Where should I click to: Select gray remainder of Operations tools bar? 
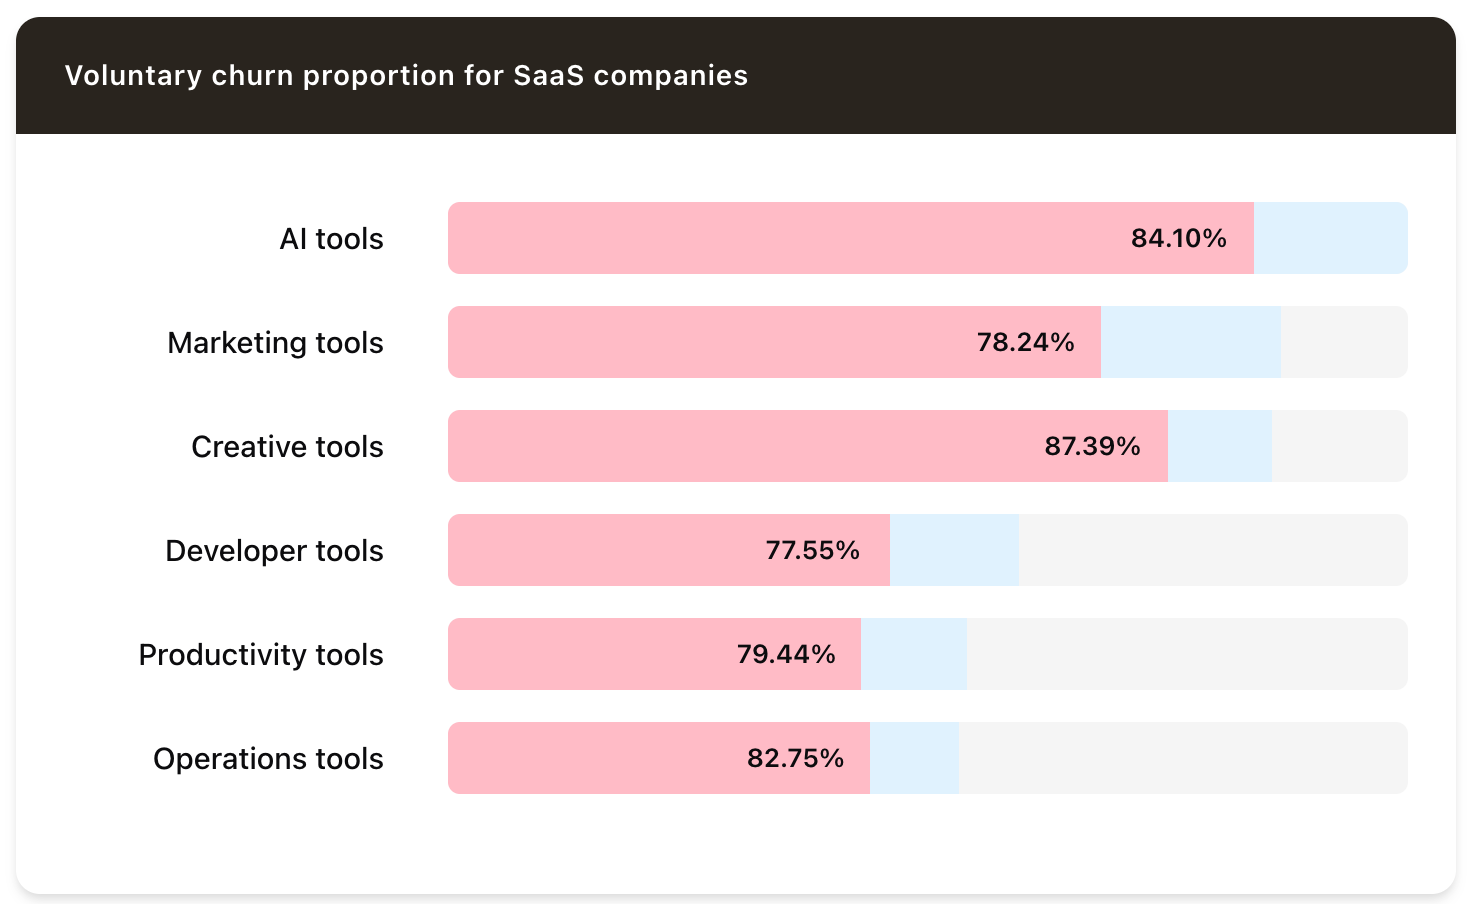click(1182, 759)
